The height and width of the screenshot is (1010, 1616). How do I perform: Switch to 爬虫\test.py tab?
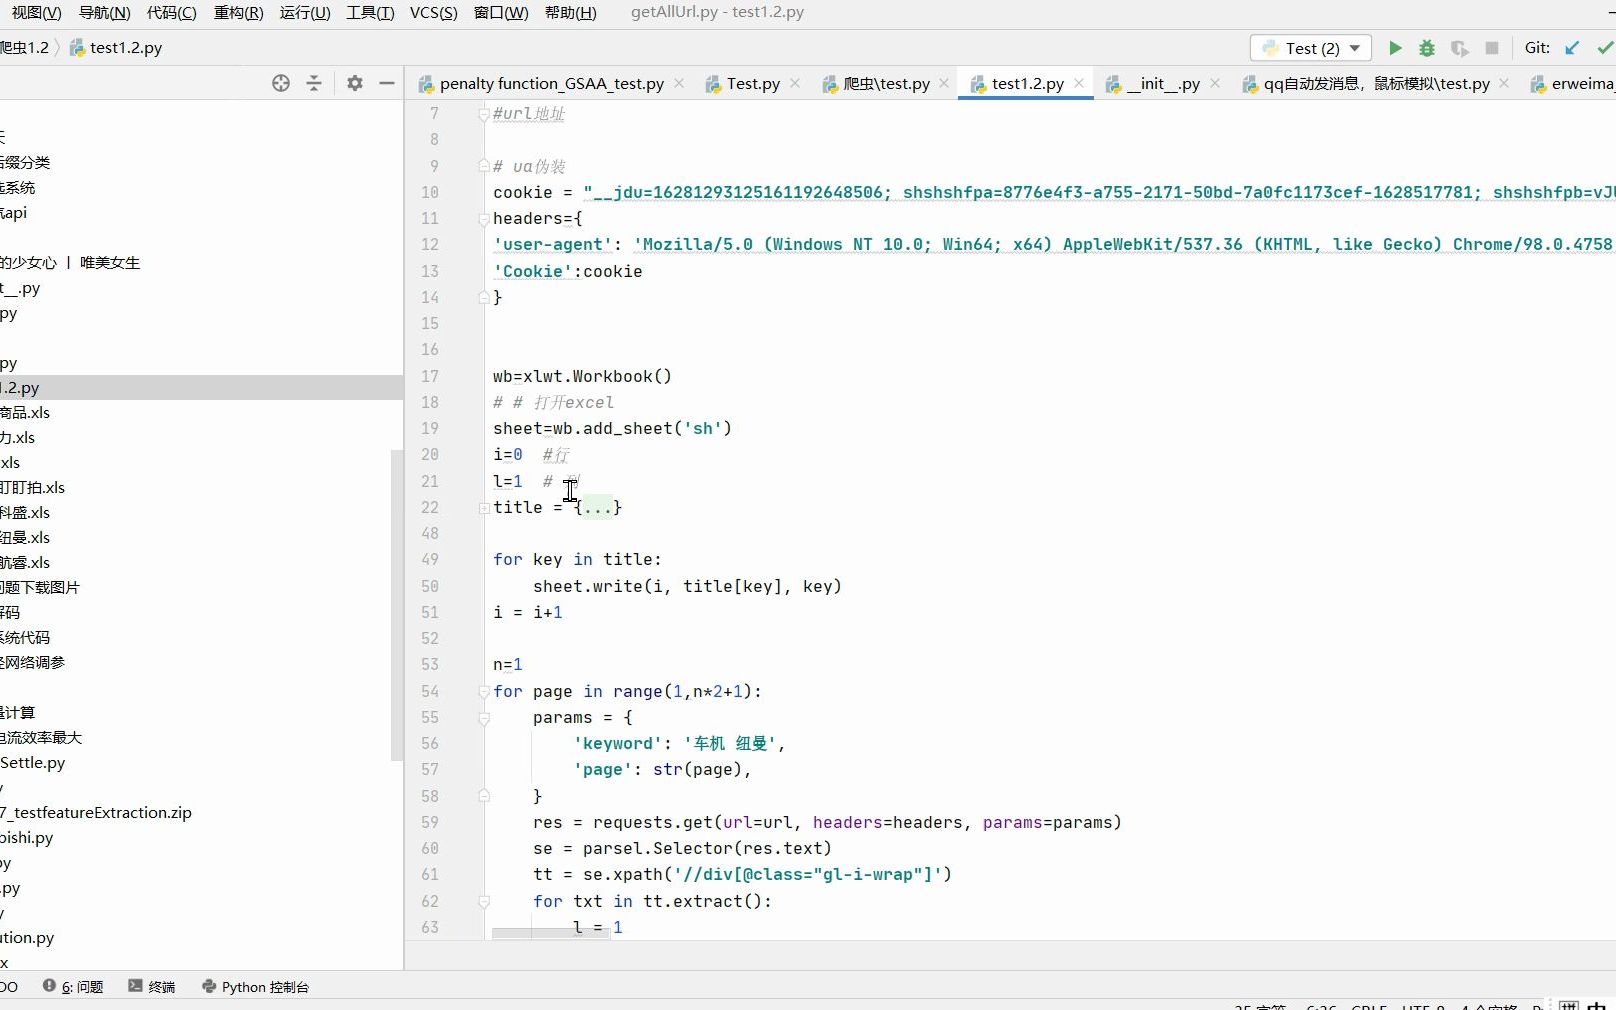(886, 84)
